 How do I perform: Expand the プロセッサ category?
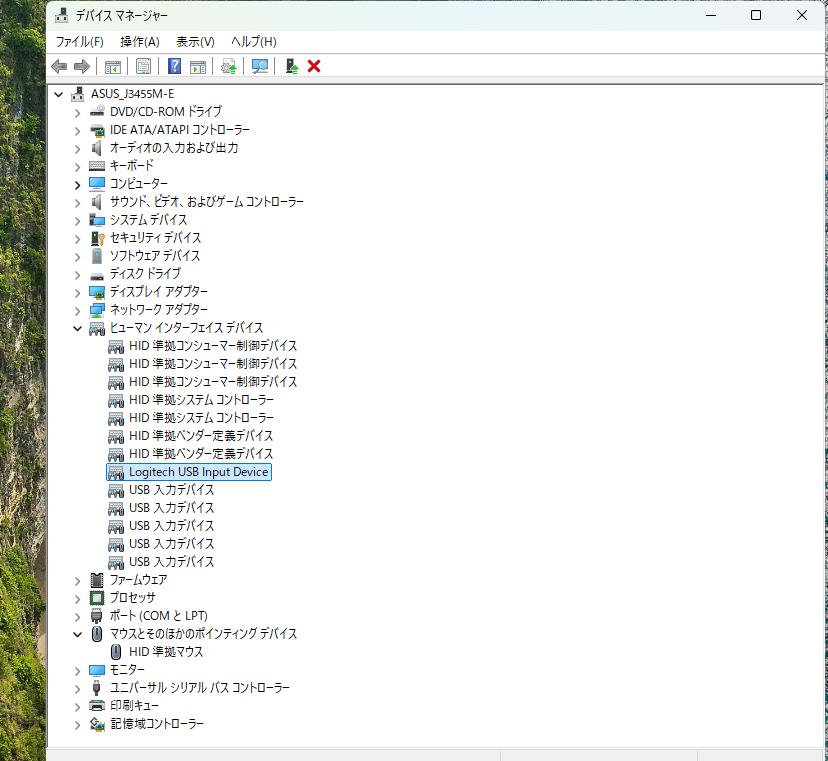78,599
